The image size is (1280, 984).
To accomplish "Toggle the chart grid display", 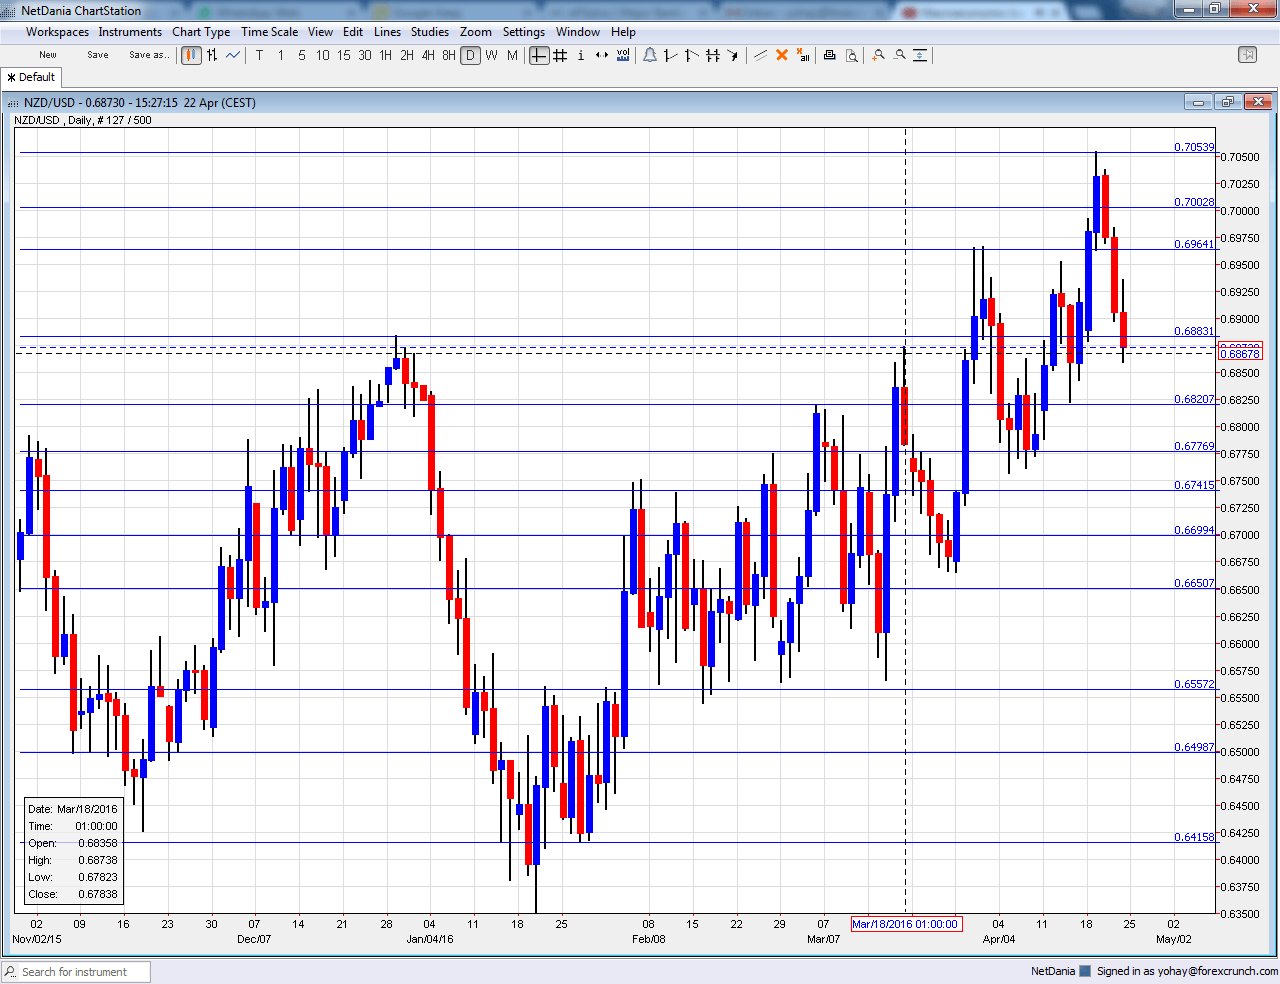I will click(x=560, y=56).
